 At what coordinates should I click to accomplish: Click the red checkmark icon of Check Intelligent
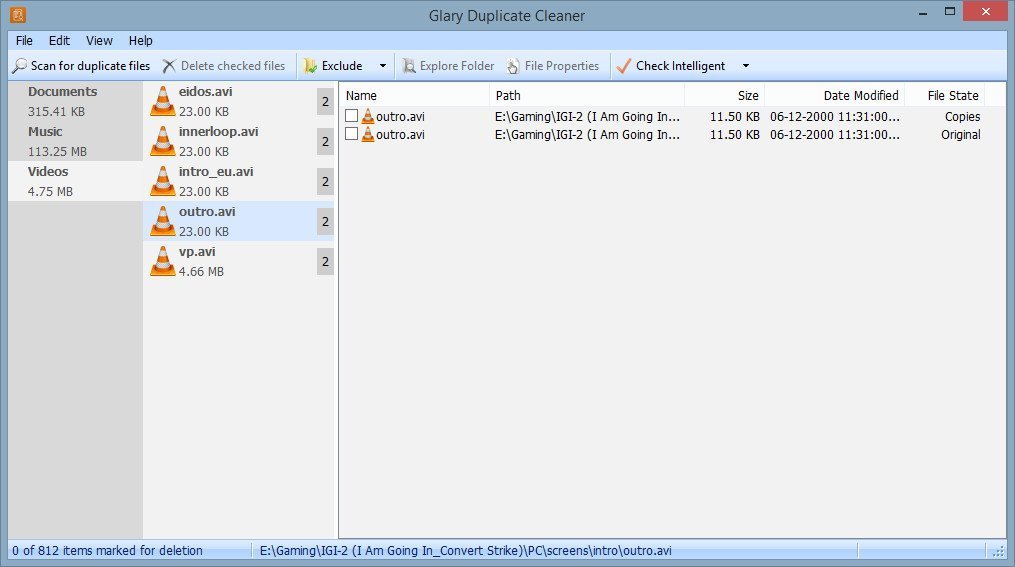623,66
